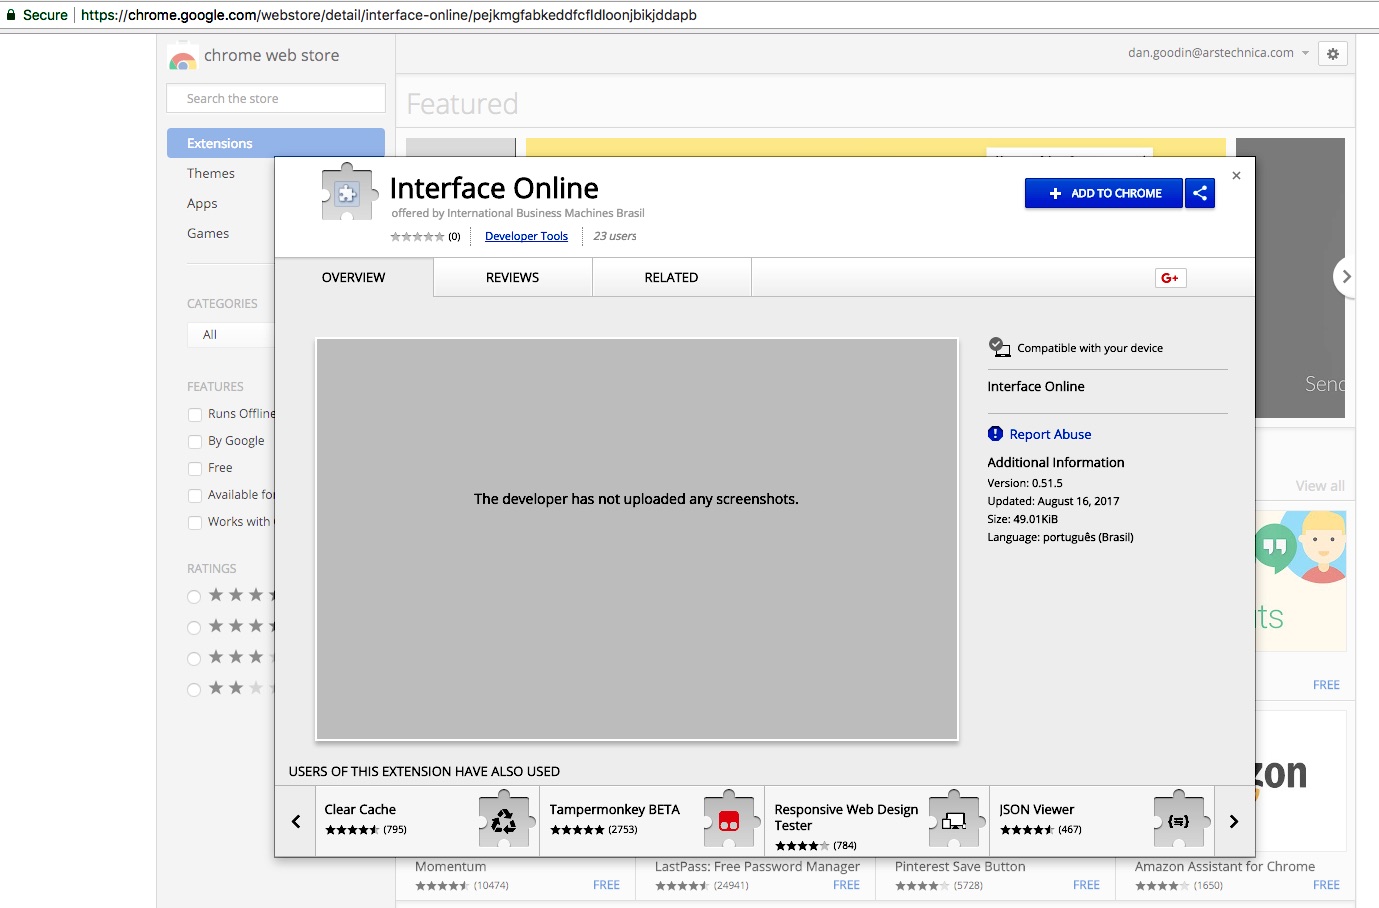Screen dimensions: 1379x908
Task: Toggle the Available for Android checkbox
Action: coord(195,495)
